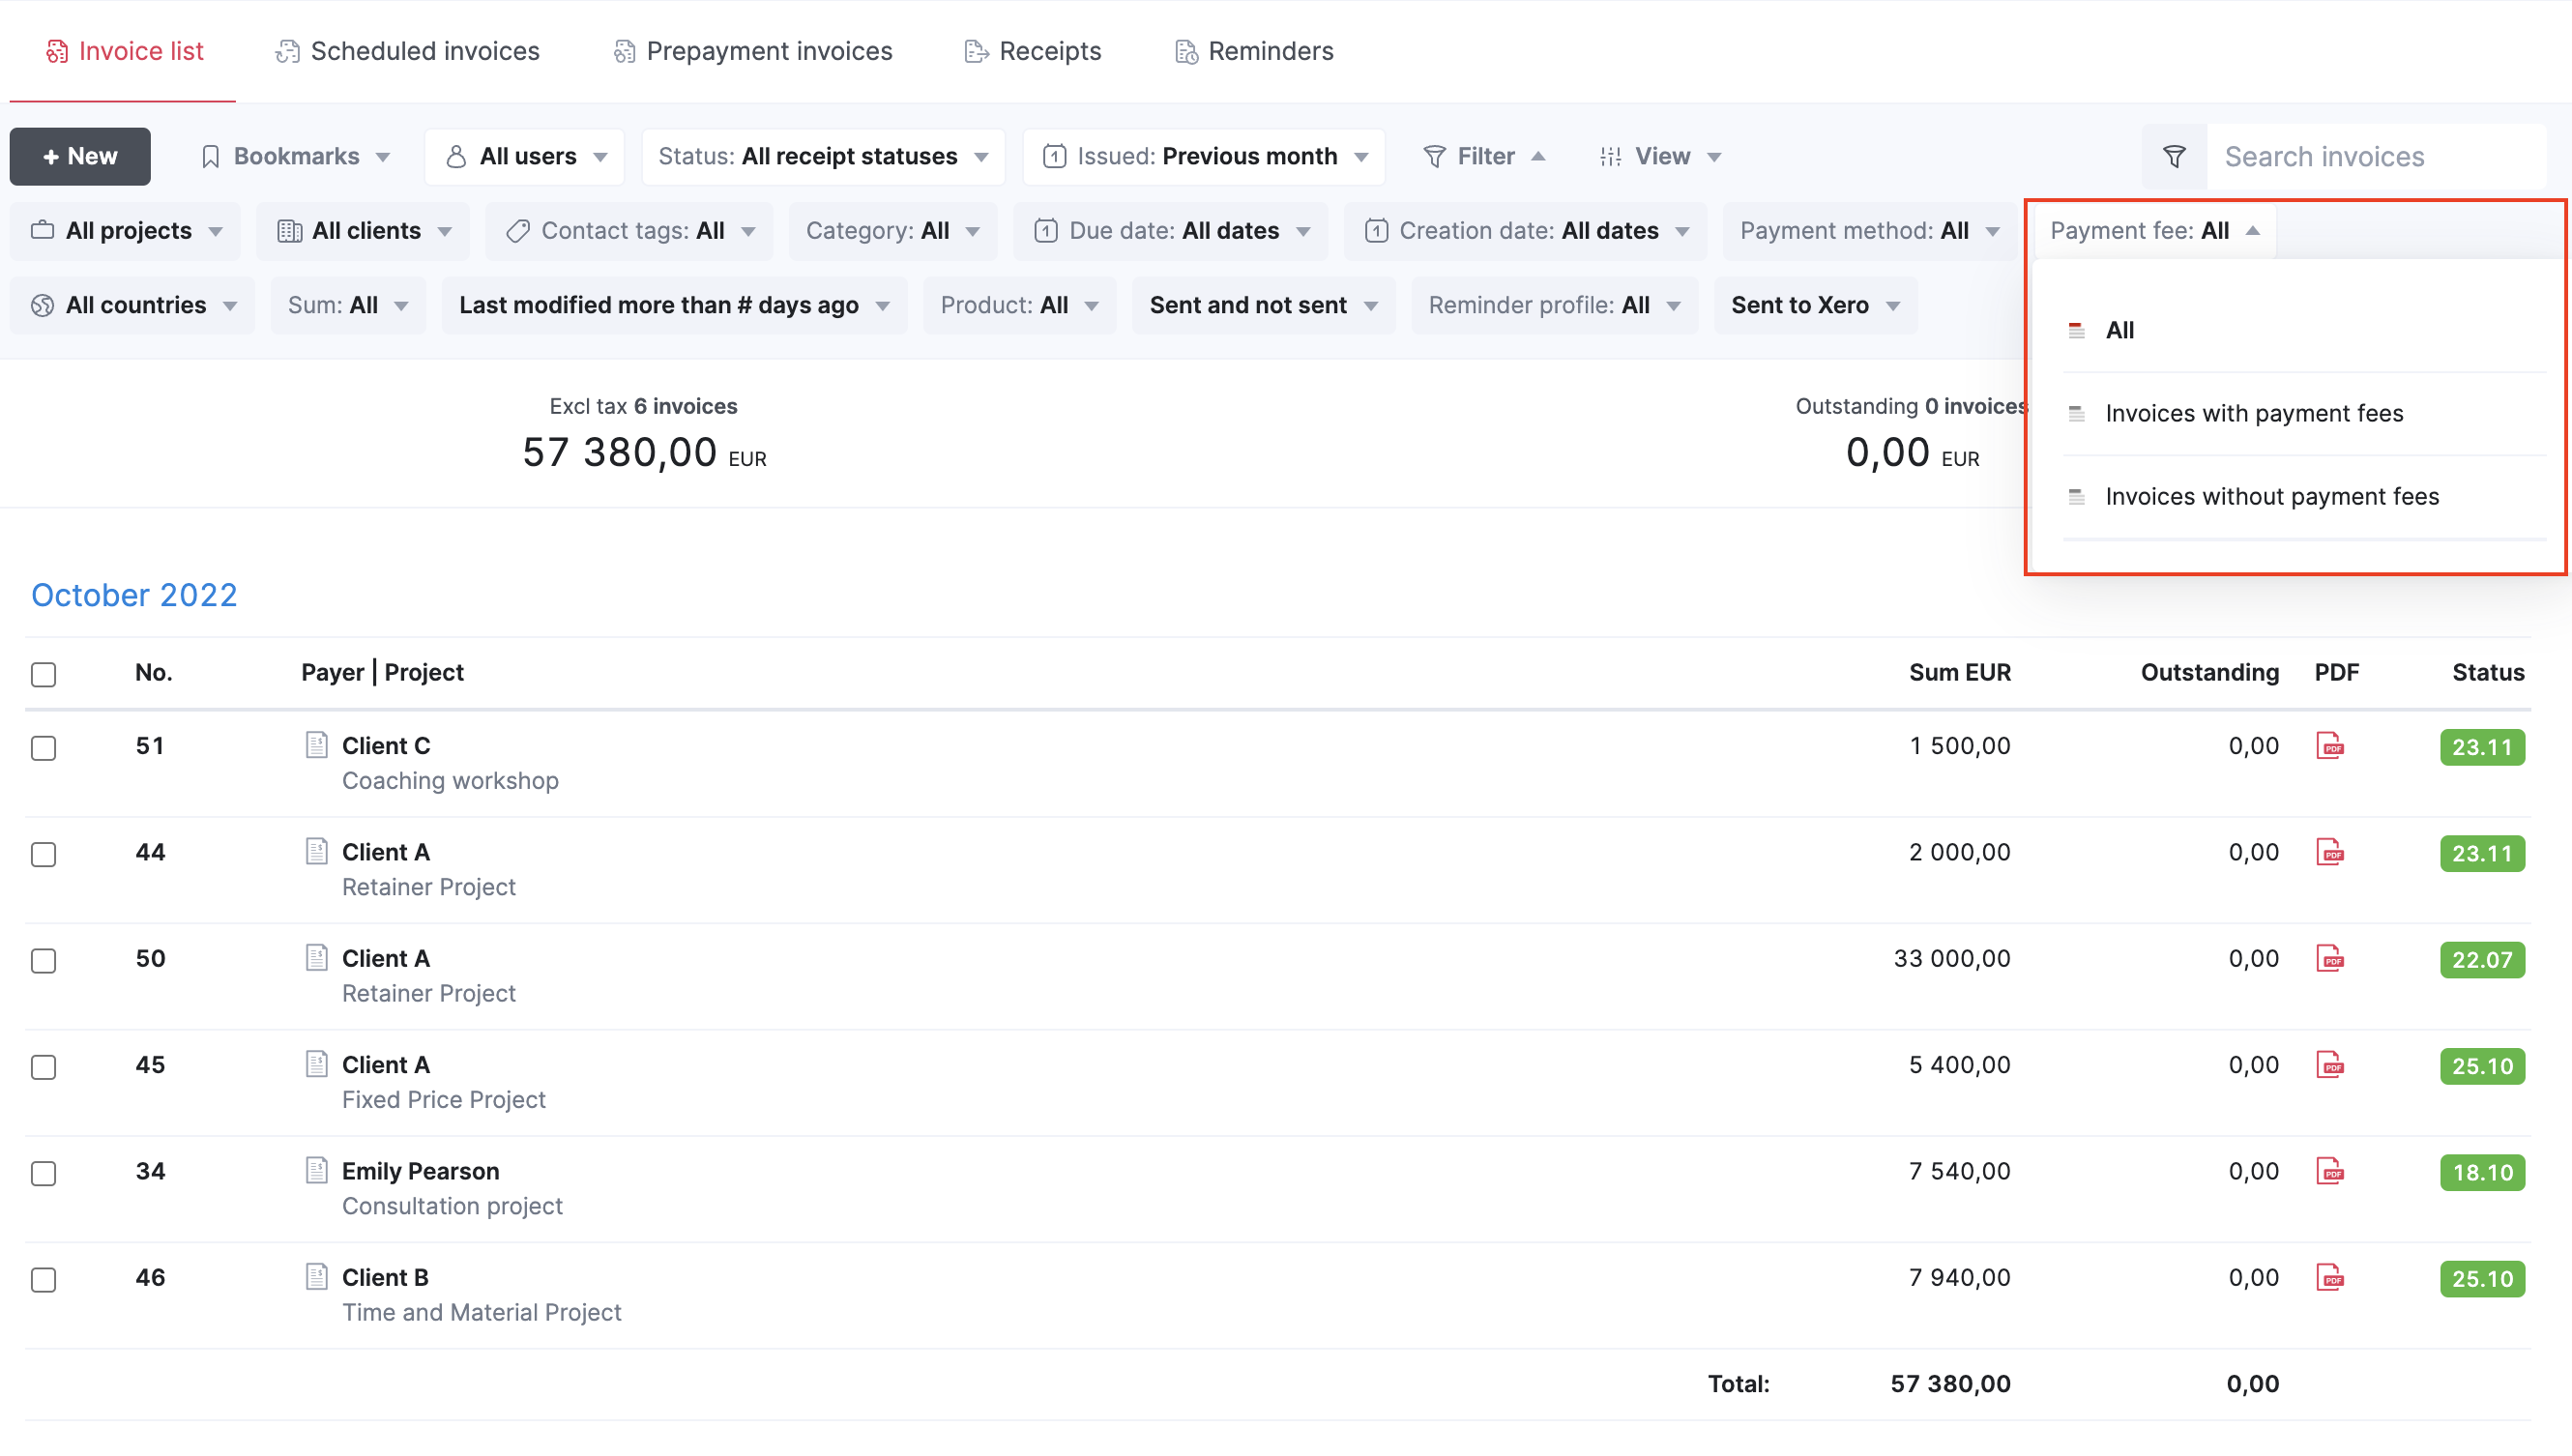Image resolution: width=2572 pixels, height=1456 pixels.
Task: Open the Sum filter dropdown
Action: (347, 305)
